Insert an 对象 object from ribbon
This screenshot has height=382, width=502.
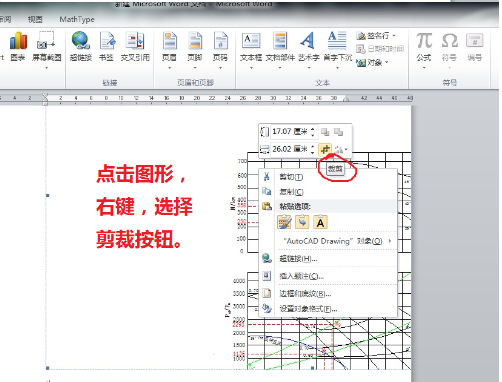click(369, 63)
